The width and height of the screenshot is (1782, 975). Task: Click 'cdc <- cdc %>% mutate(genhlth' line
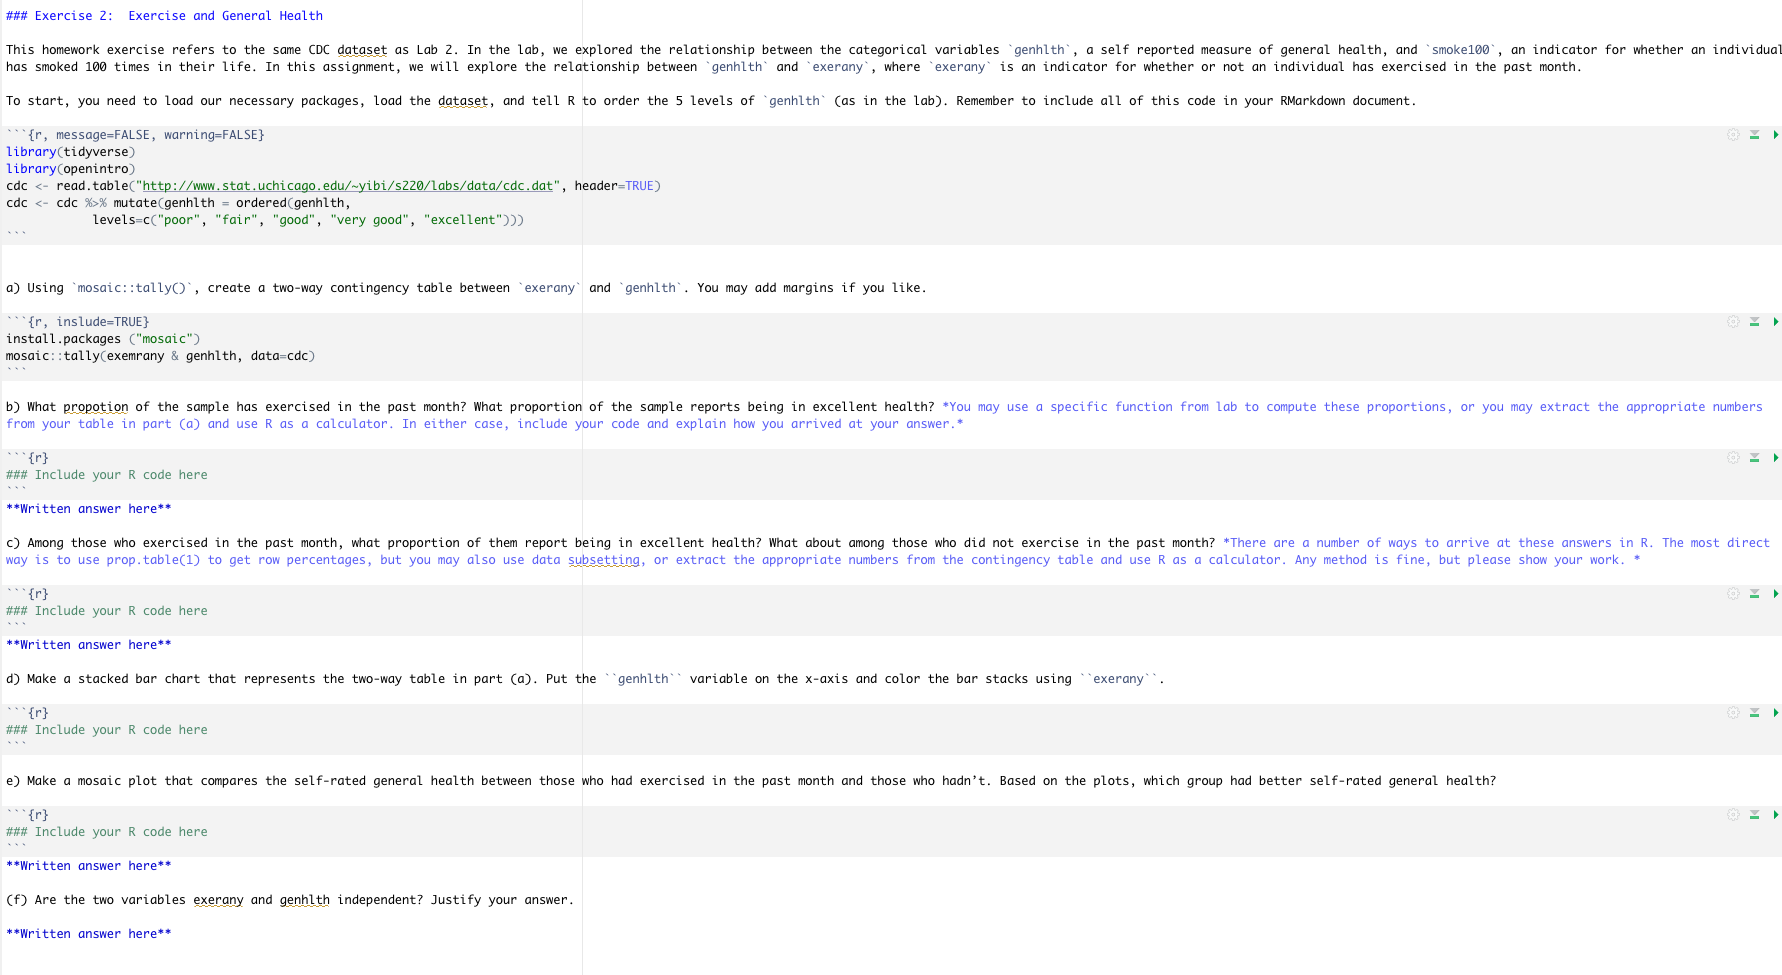click(178, 203)
